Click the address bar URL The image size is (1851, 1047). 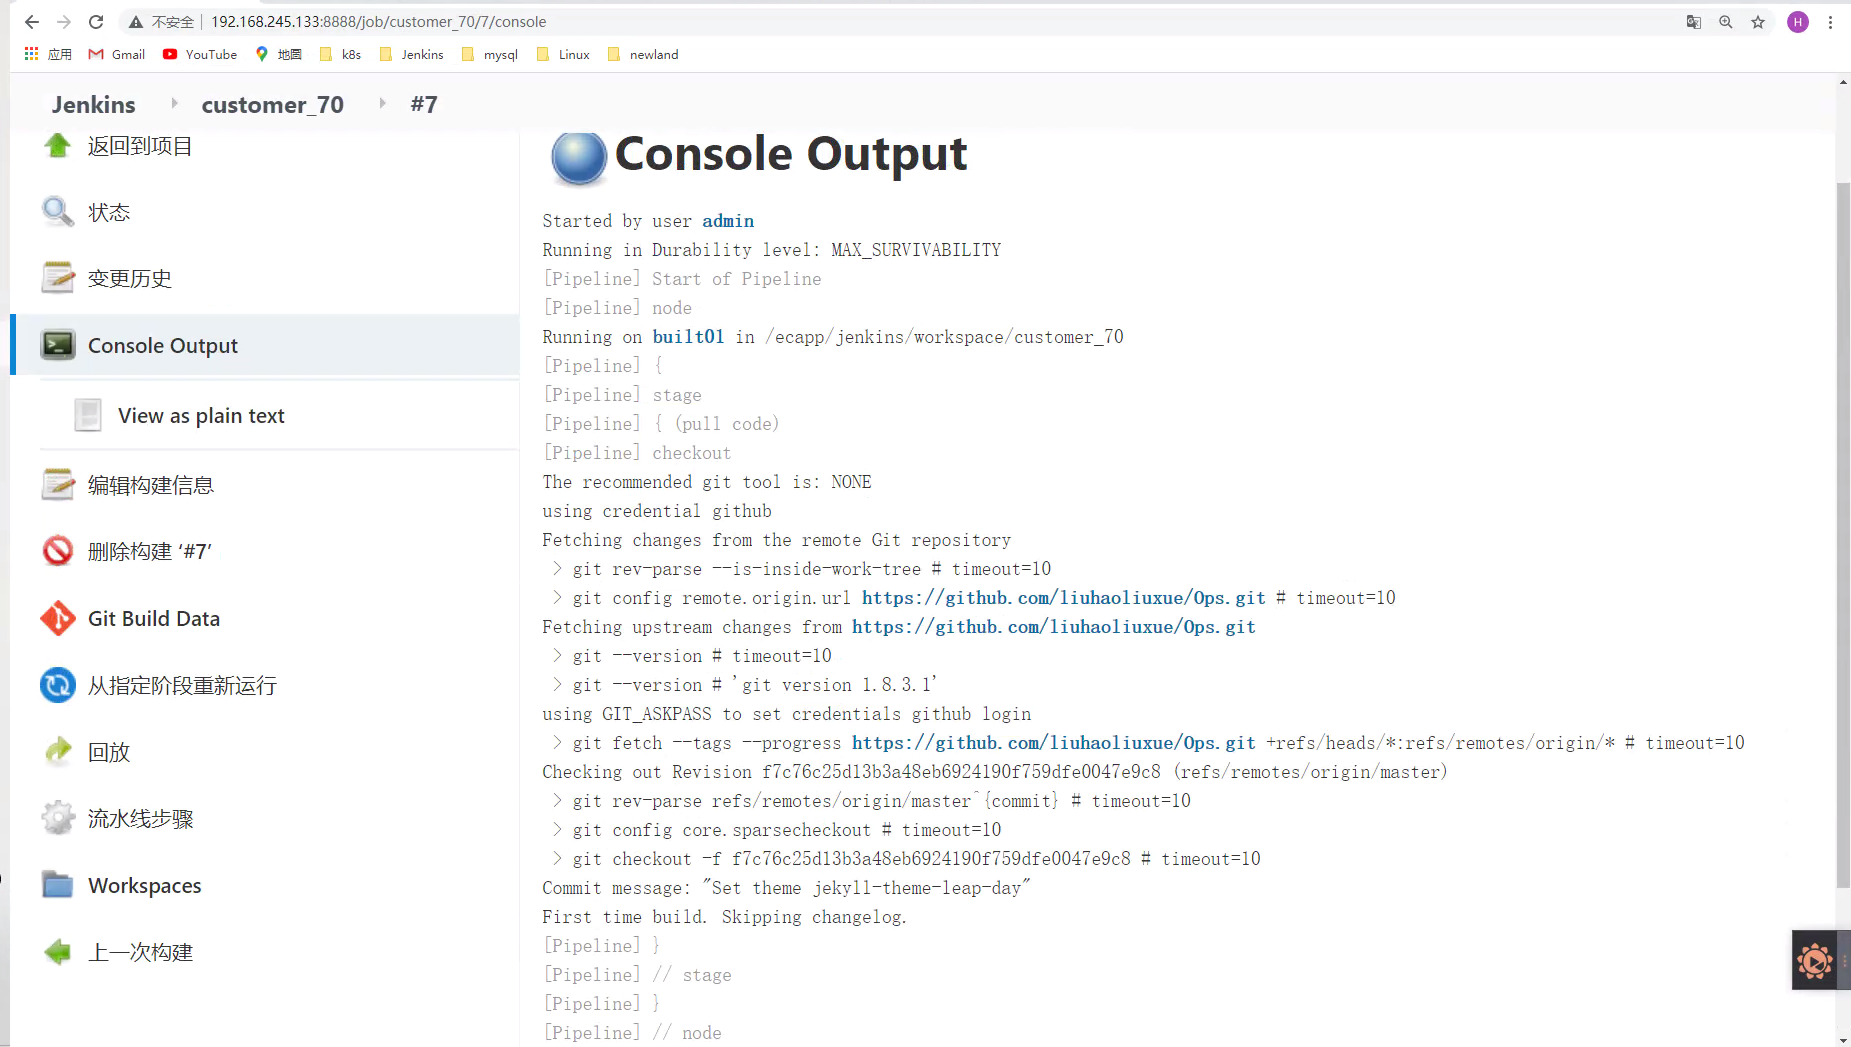378,22
